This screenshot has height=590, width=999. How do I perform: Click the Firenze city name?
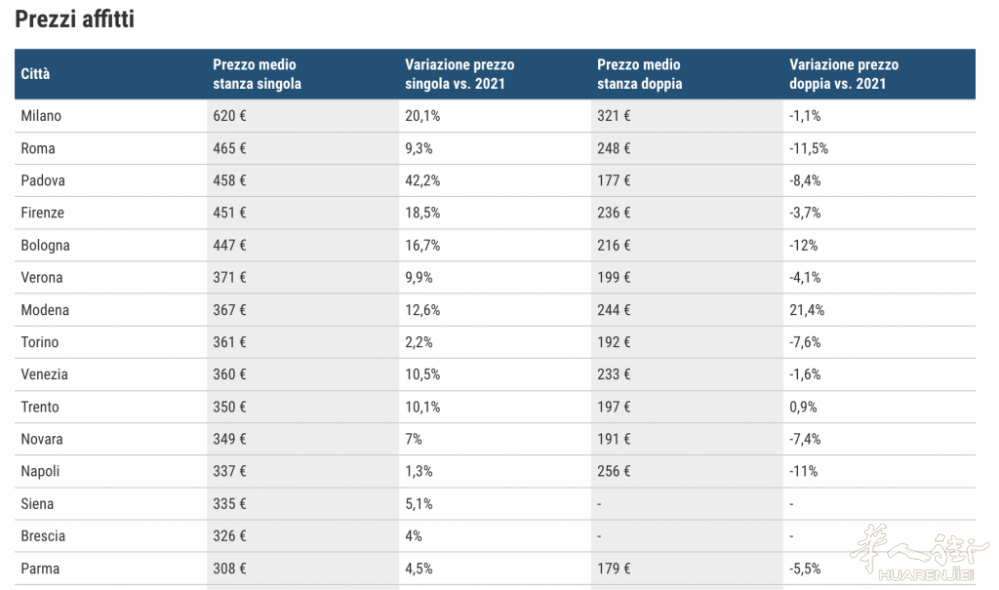[43, 213]
